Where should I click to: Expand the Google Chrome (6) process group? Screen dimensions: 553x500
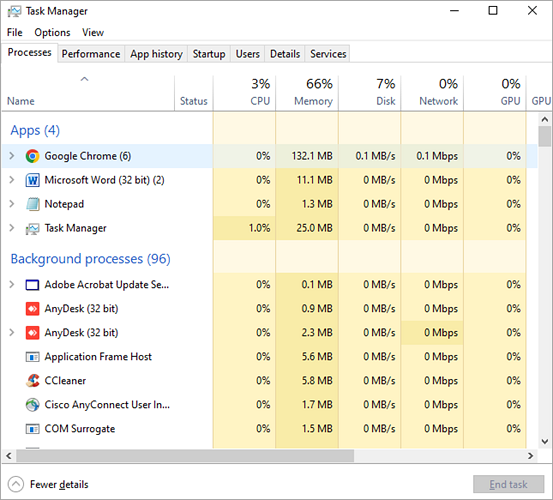[x=12, y=156]
